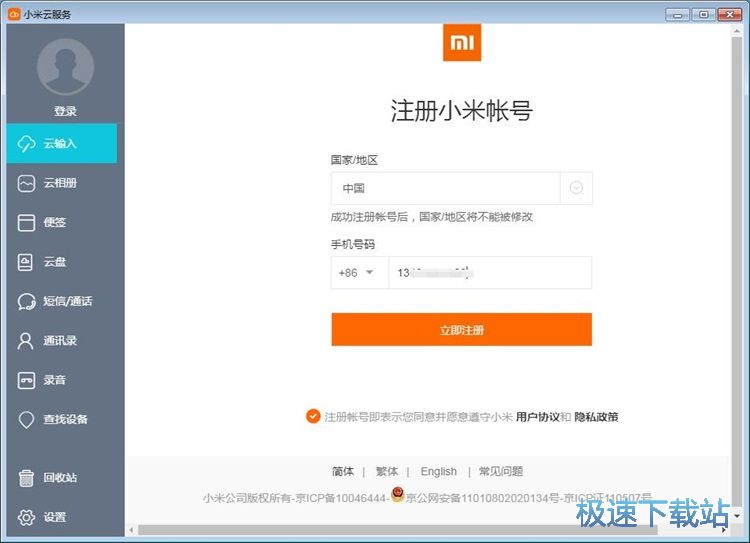This screenshot has width=750, height=543.
Task: Click the orange MI logo
Action: click(462, 43)
